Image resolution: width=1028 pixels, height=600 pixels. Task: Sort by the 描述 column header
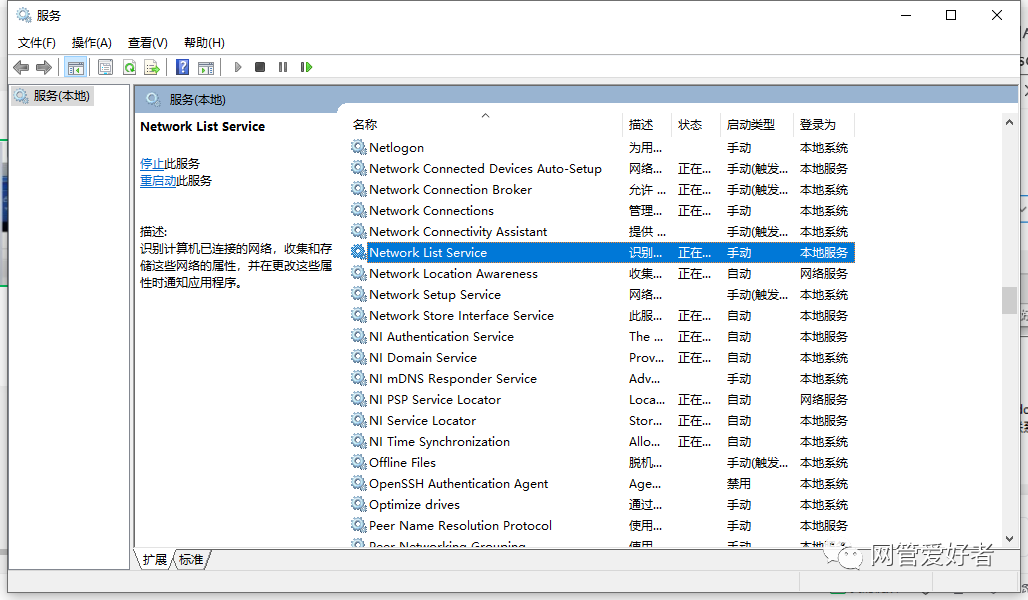click(x=646, y=124)
